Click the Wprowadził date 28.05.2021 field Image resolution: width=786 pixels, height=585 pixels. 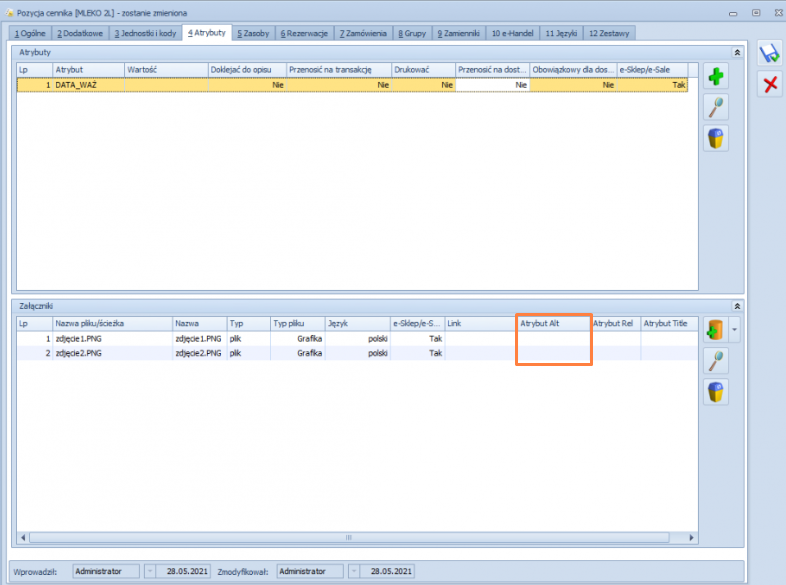(x=183, y=571)
